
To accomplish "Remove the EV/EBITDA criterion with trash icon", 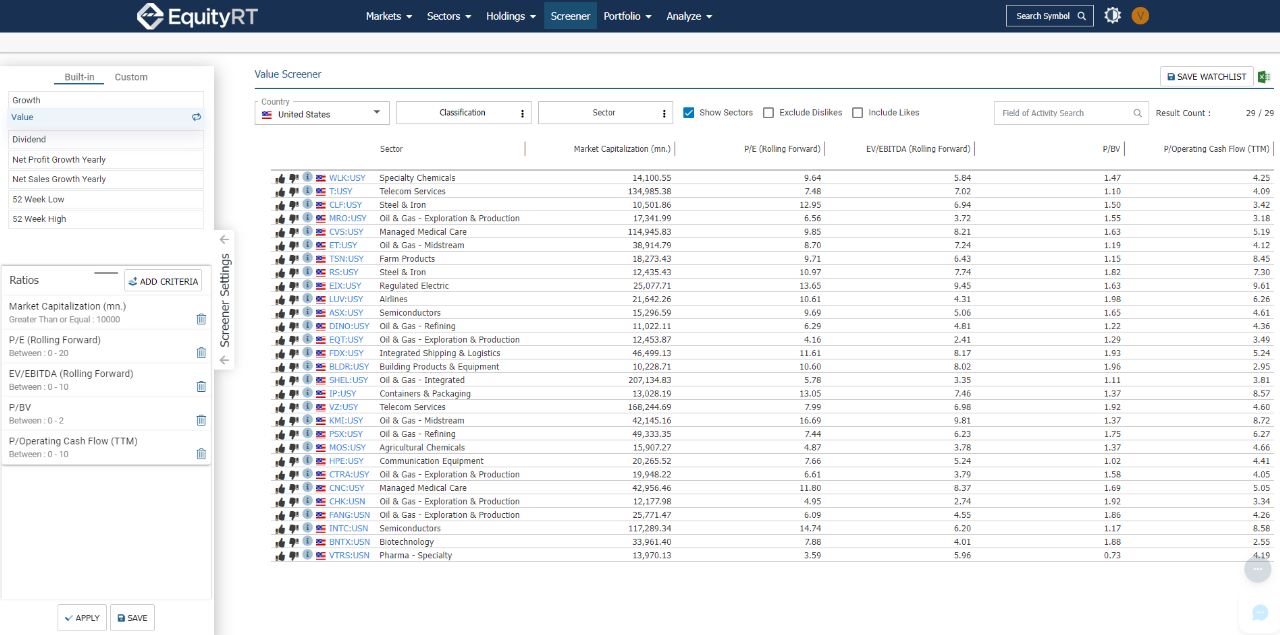I will 201,386.
